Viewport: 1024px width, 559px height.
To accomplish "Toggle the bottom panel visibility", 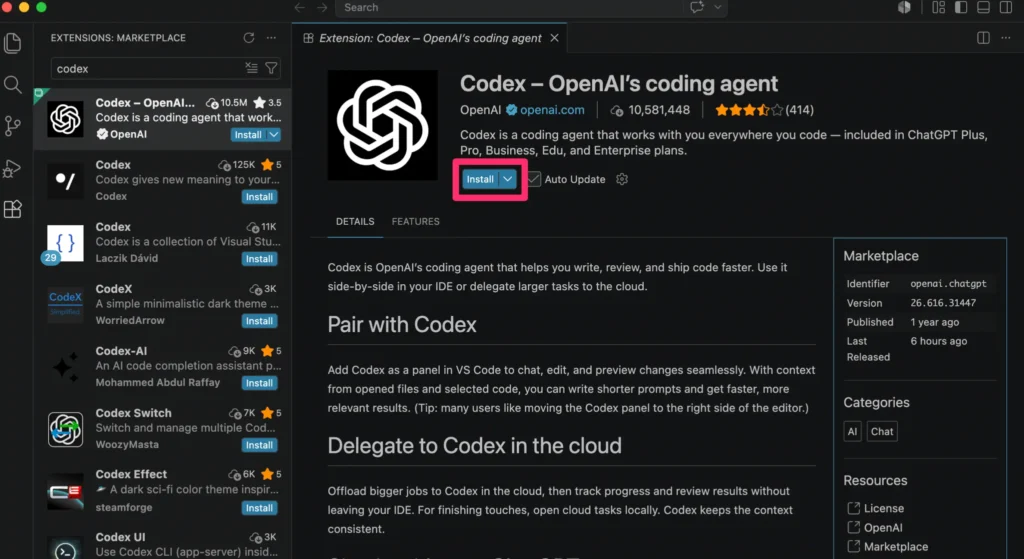I will [x=983, y=7].
